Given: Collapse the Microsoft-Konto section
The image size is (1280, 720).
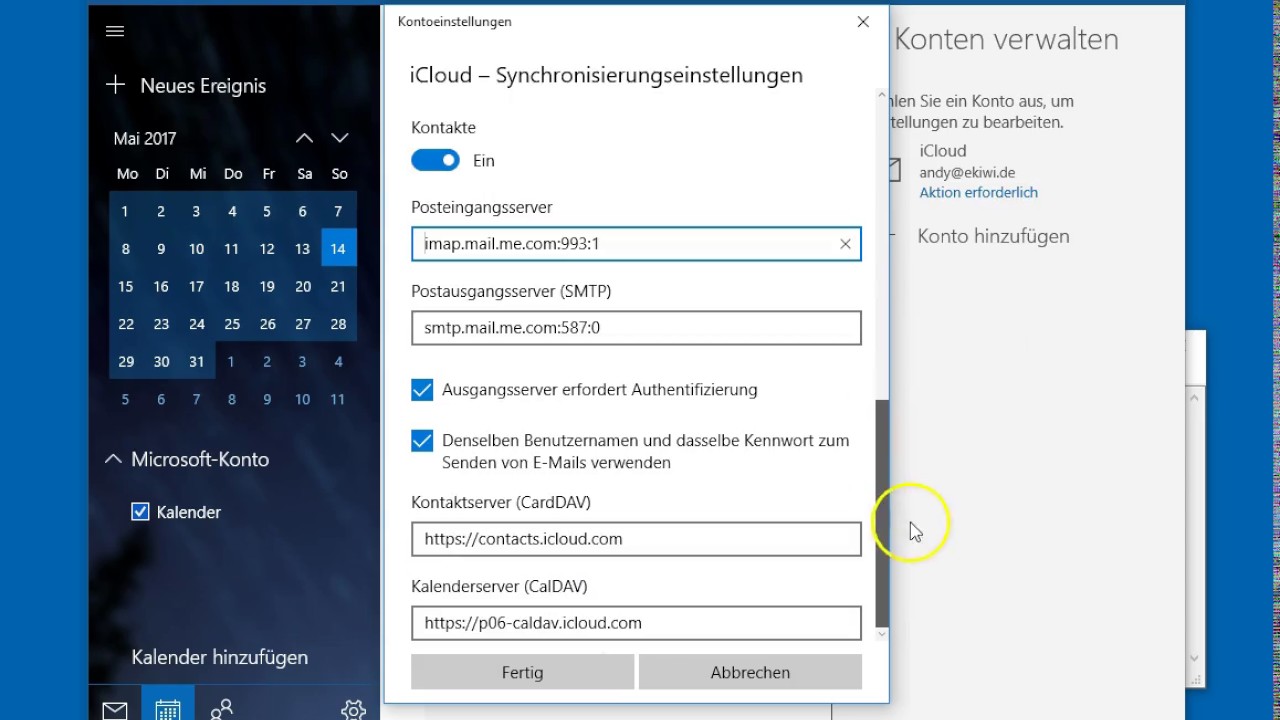Looking at the screenshot, I should [x=113, y=460].
